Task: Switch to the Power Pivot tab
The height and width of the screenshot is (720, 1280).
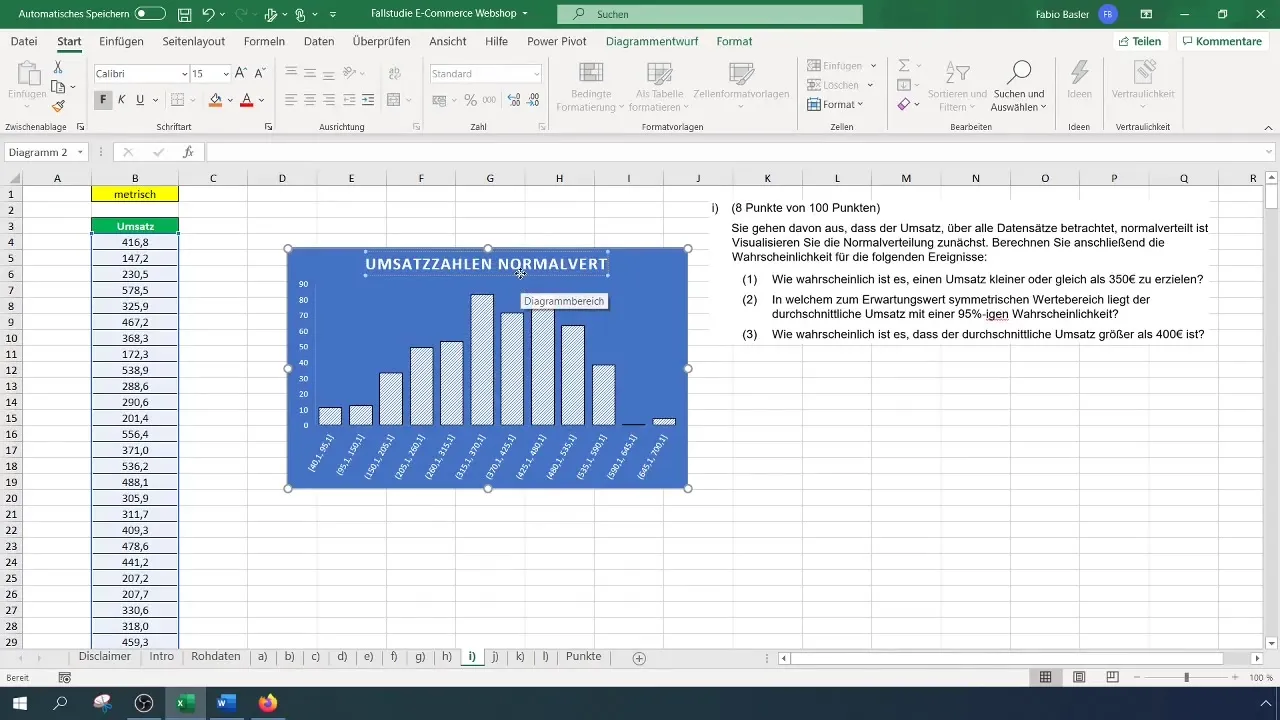Action: coord(556,41)
